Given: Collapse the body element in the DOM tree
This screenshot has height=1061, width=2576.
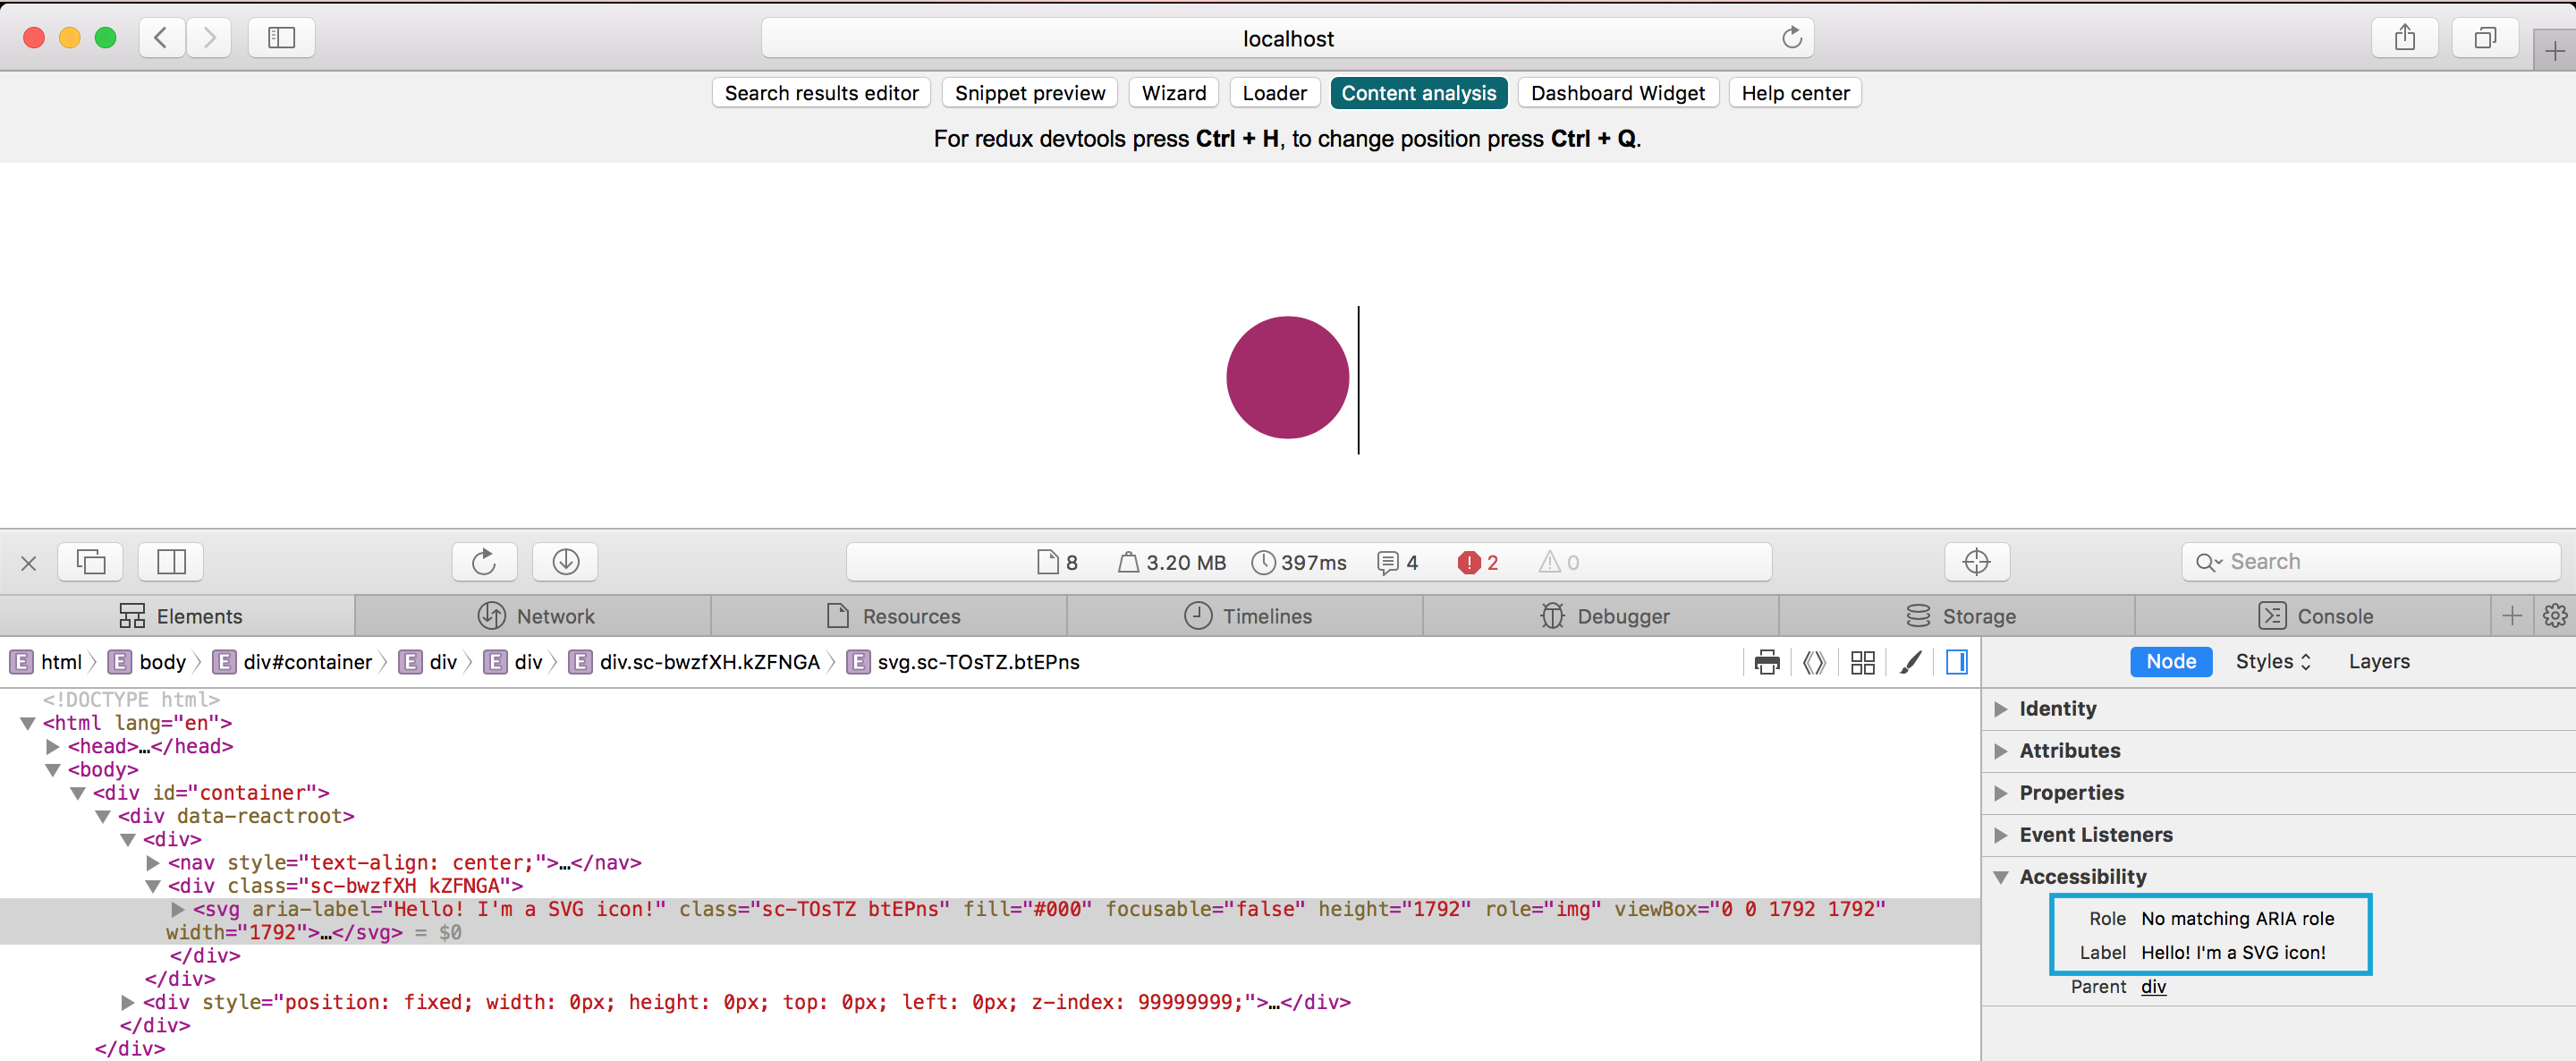Looking at the screenshot, I should tap(53, 769).
